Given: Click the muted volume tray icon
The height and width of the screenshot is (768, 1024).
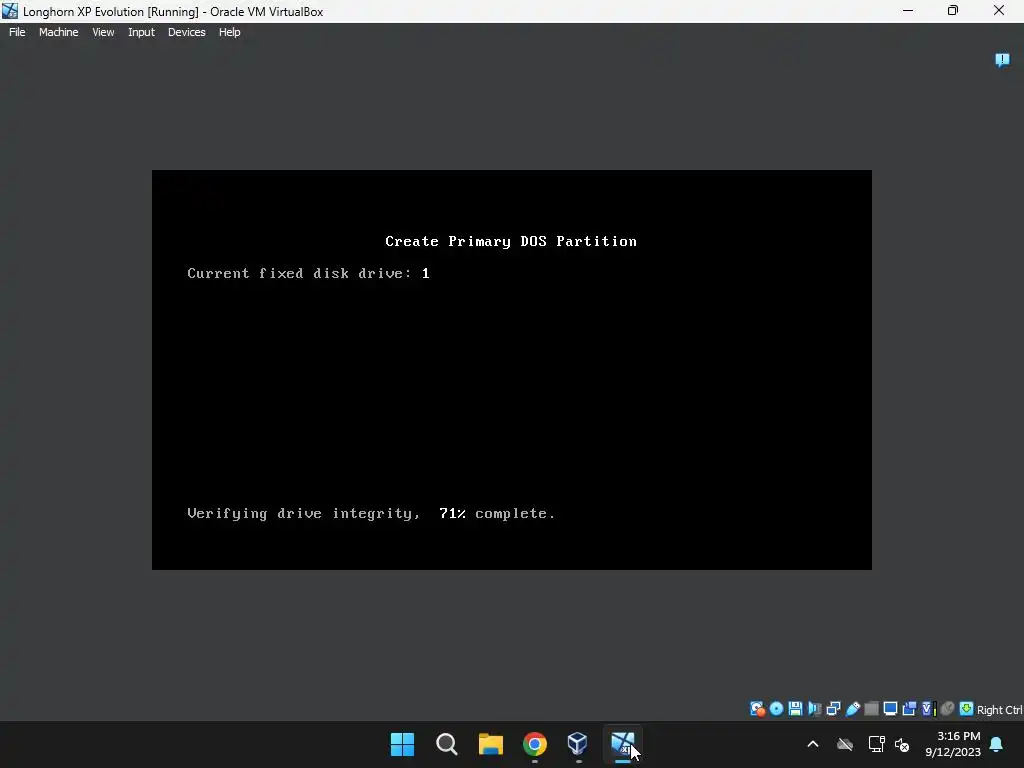Looking at the screenshot, I should pyautogui.click(x=902, y=744).
